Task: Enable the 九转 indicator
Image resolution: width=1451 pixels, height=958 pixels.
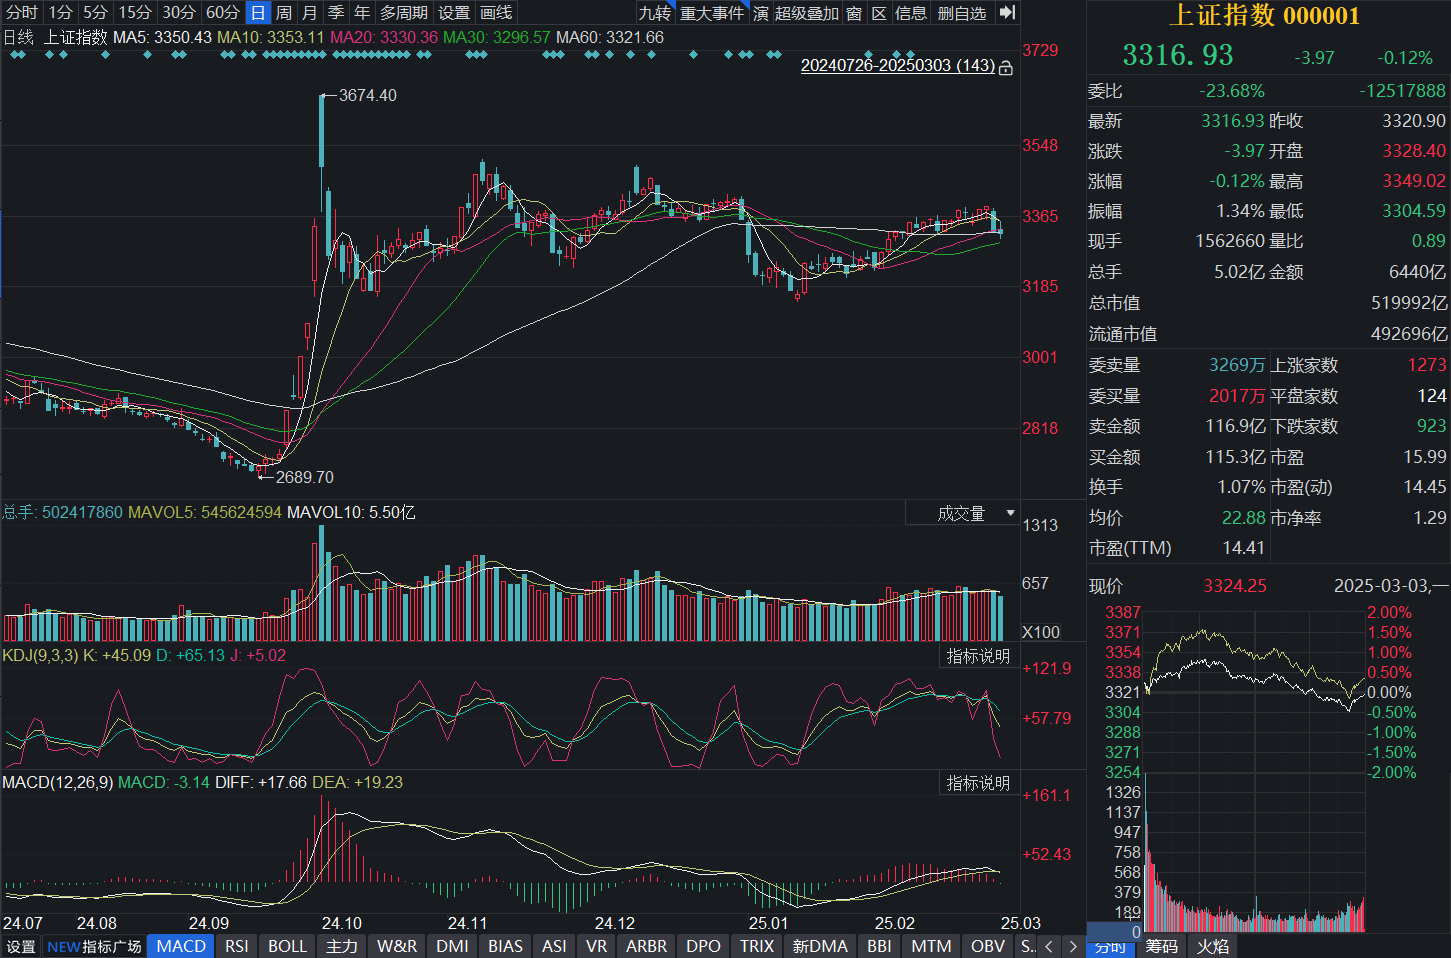Action: pyautogui.click(x=655, y=13)
